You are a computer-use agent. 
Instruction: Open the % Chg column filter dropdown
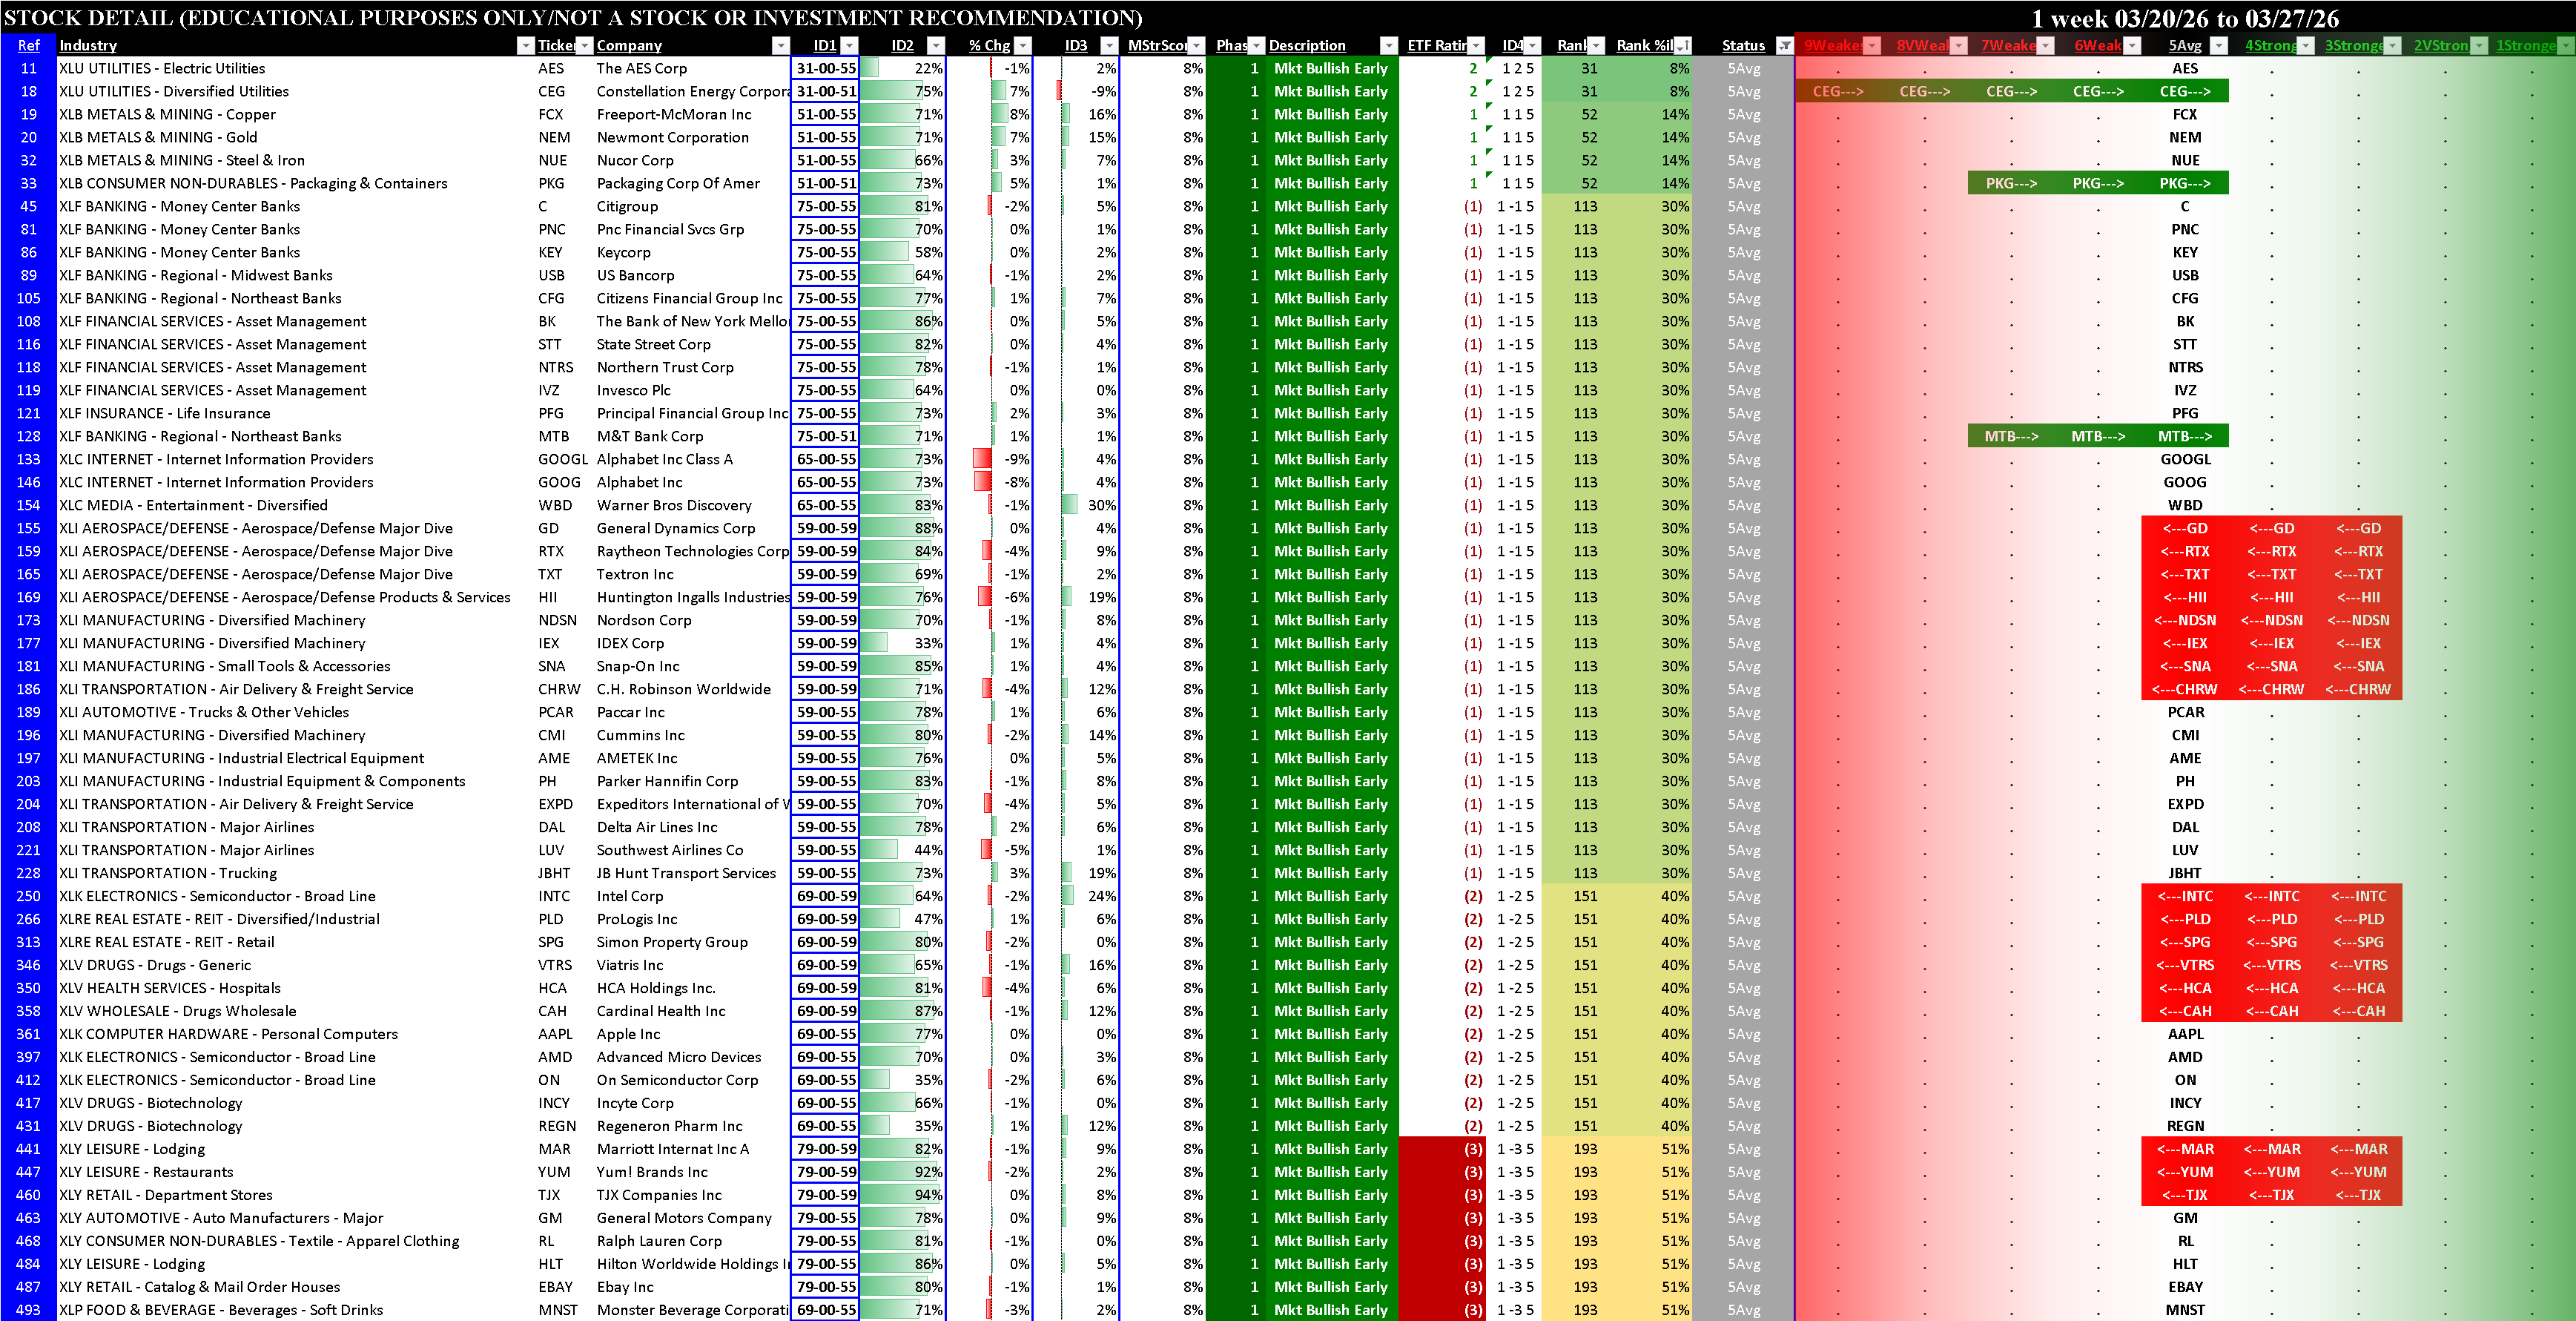(1022, 45)
